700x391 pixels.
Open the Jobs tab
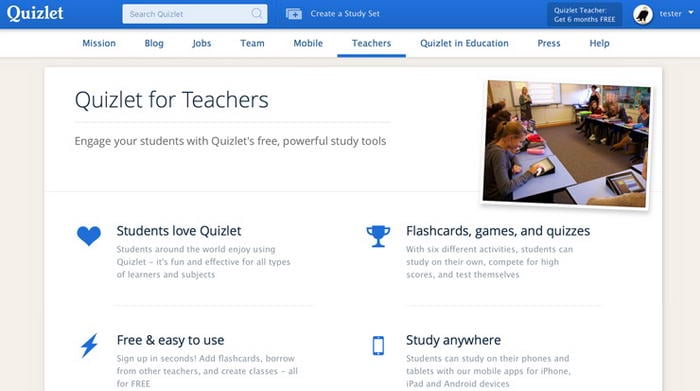click(202, 43)
